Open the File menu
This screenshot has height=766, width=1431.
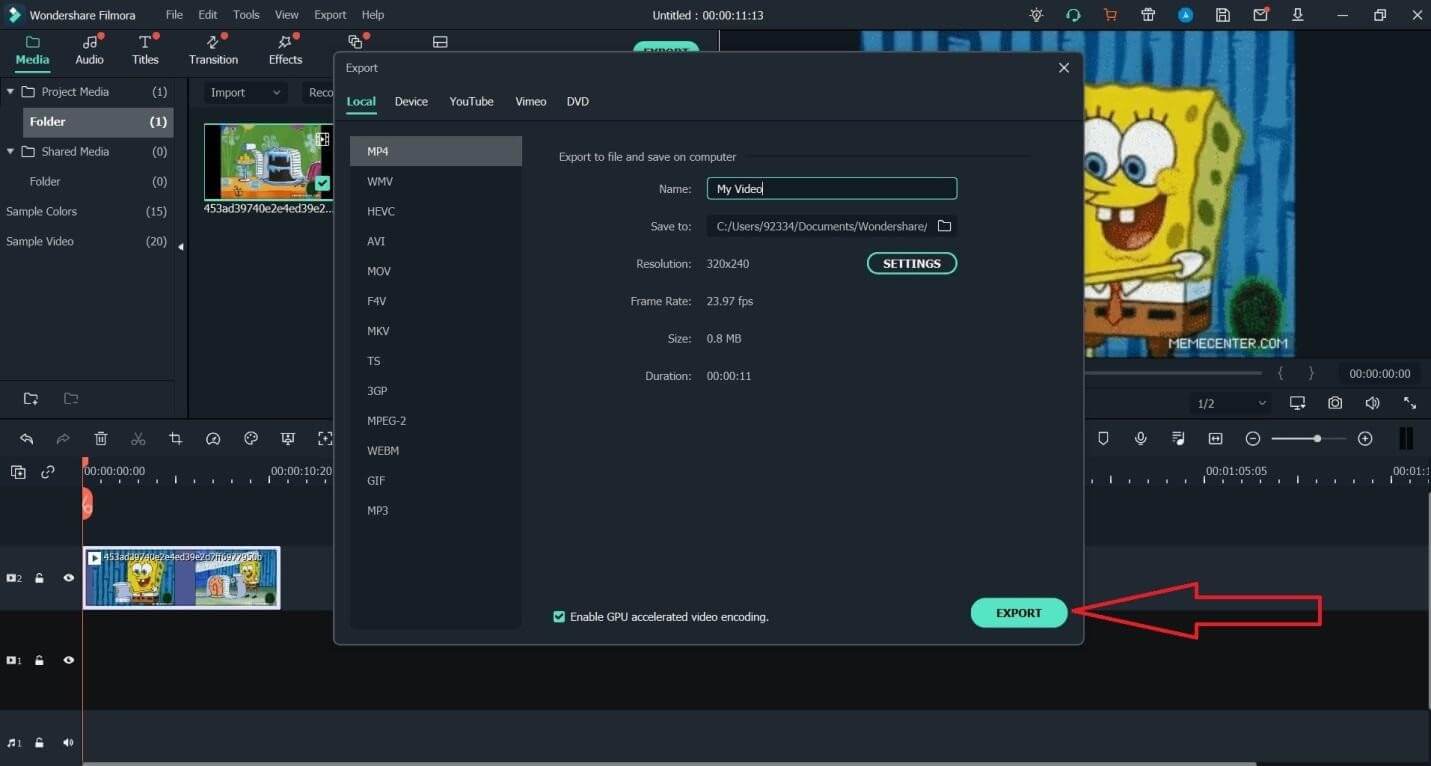point(174,15)
